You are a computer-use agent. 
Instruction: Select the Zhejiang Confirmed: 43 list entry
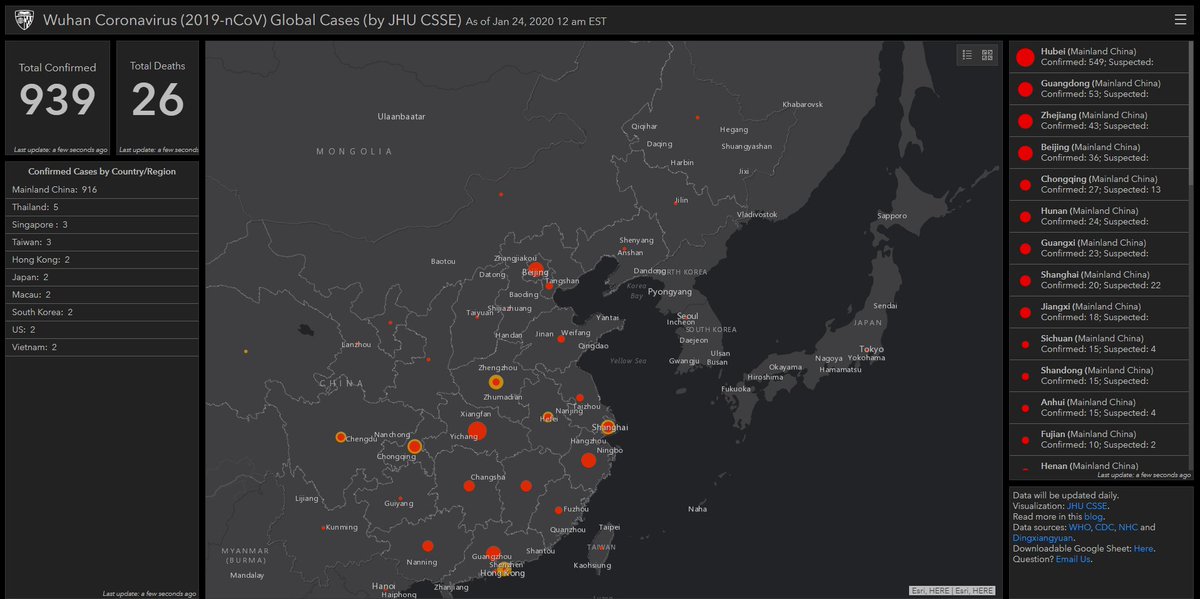(1097, 120)
